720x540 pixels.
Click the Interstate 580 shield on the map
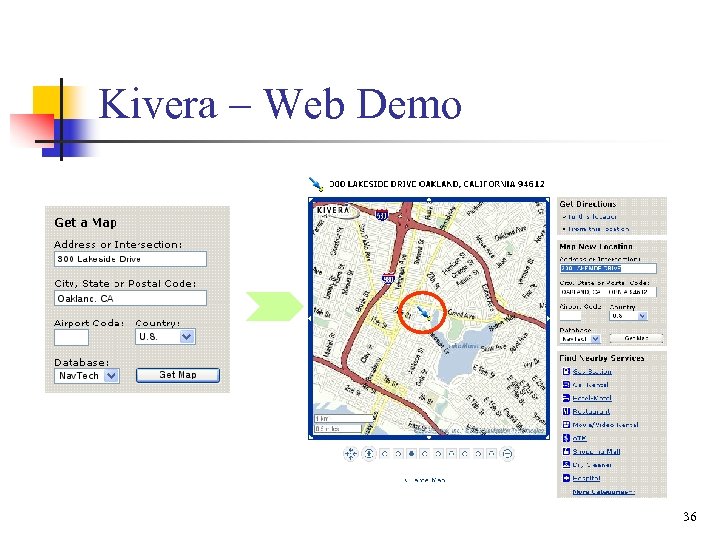pyautogui.click(x=382, y=215)
